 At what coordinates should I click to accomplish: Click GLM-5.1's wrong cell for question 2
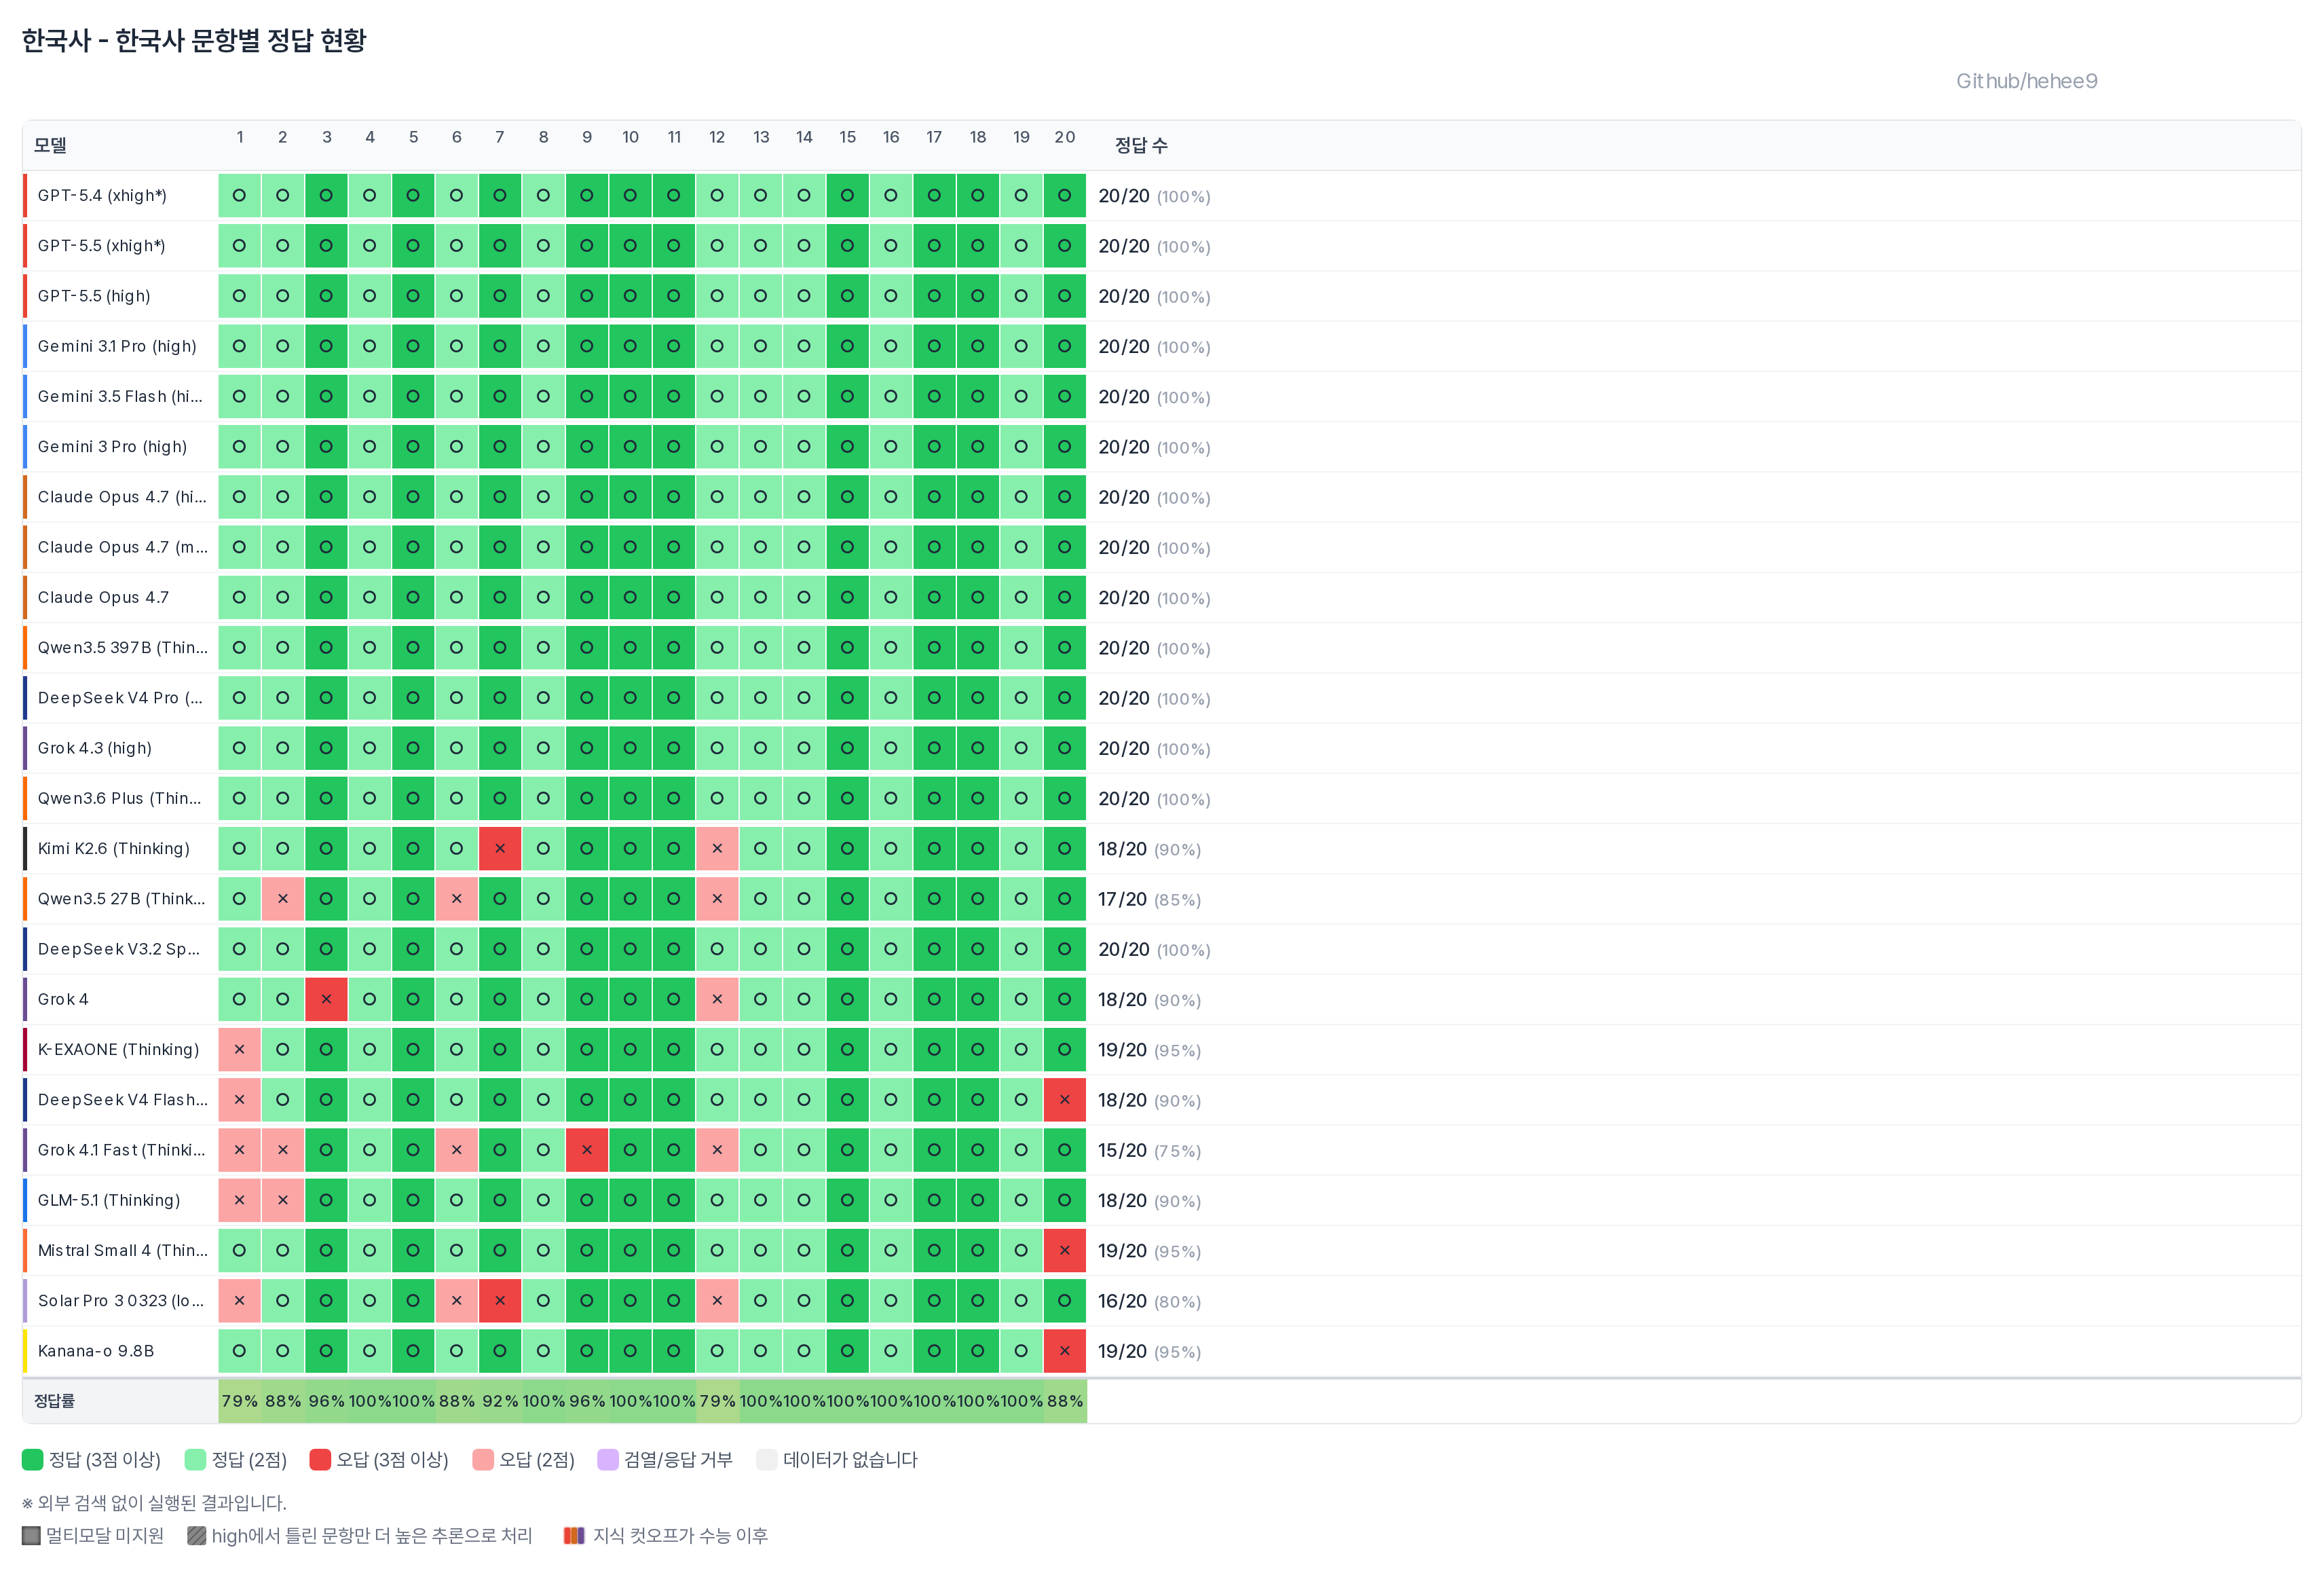(x=283, y=1200)
